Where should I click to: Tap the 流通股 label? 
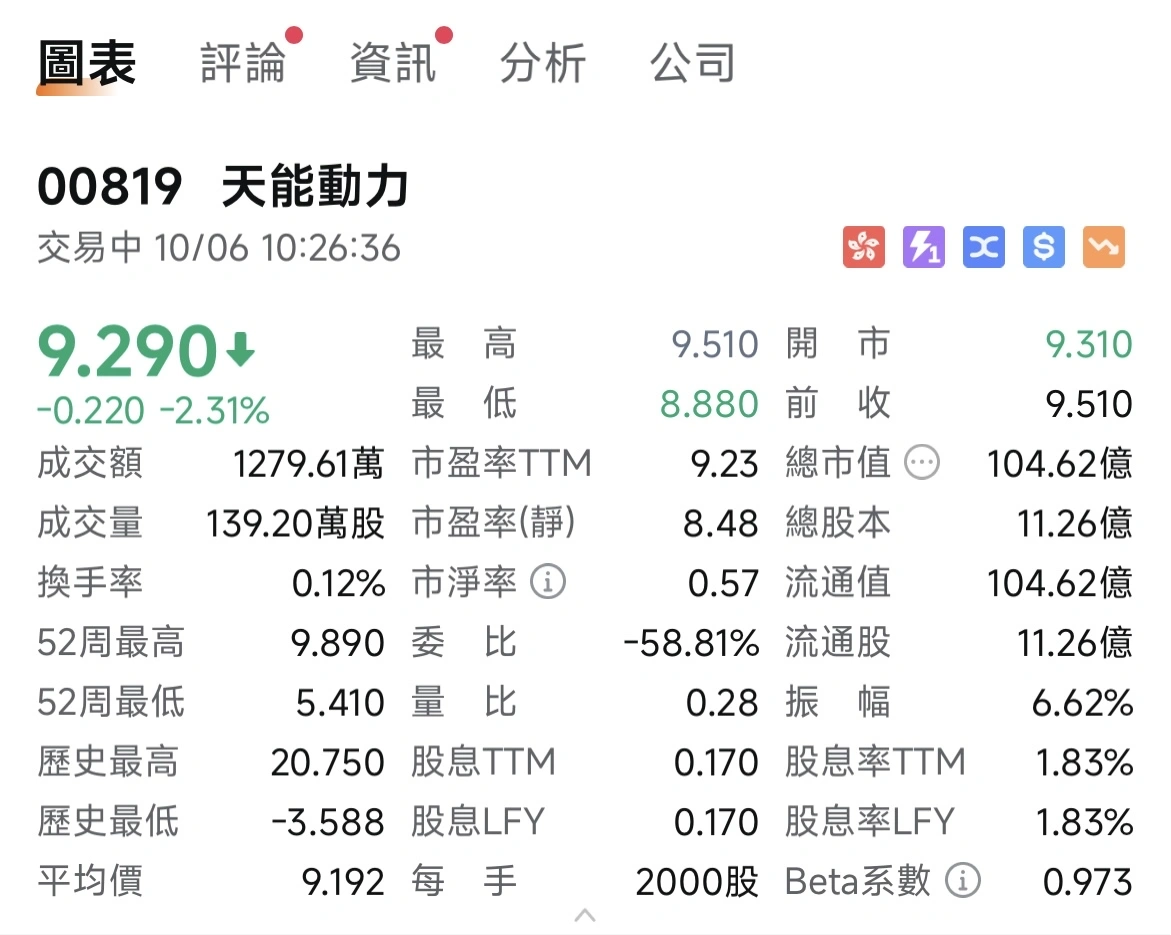[838, 642]
